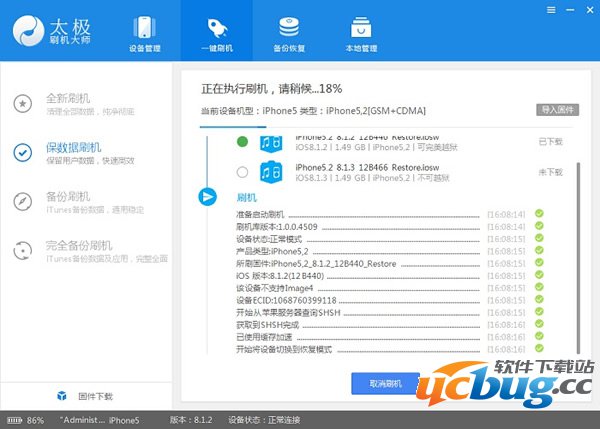This screenshot has width=600, height=429.
Task: Click the Taiji logo icon
Action: [x=29, y=31]
